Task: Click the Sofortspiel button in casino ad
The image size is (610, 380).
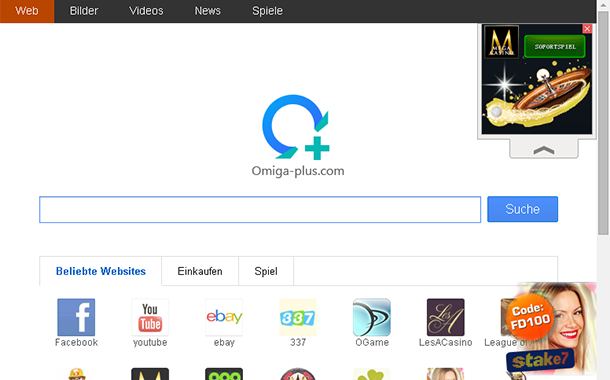Action: click(555, 47)
